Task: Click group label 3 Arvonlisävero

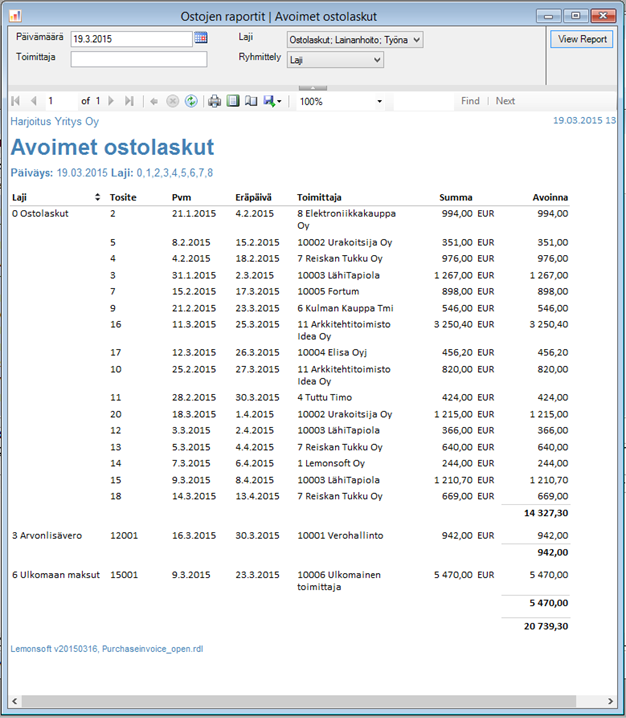Action: coord(47,535)
